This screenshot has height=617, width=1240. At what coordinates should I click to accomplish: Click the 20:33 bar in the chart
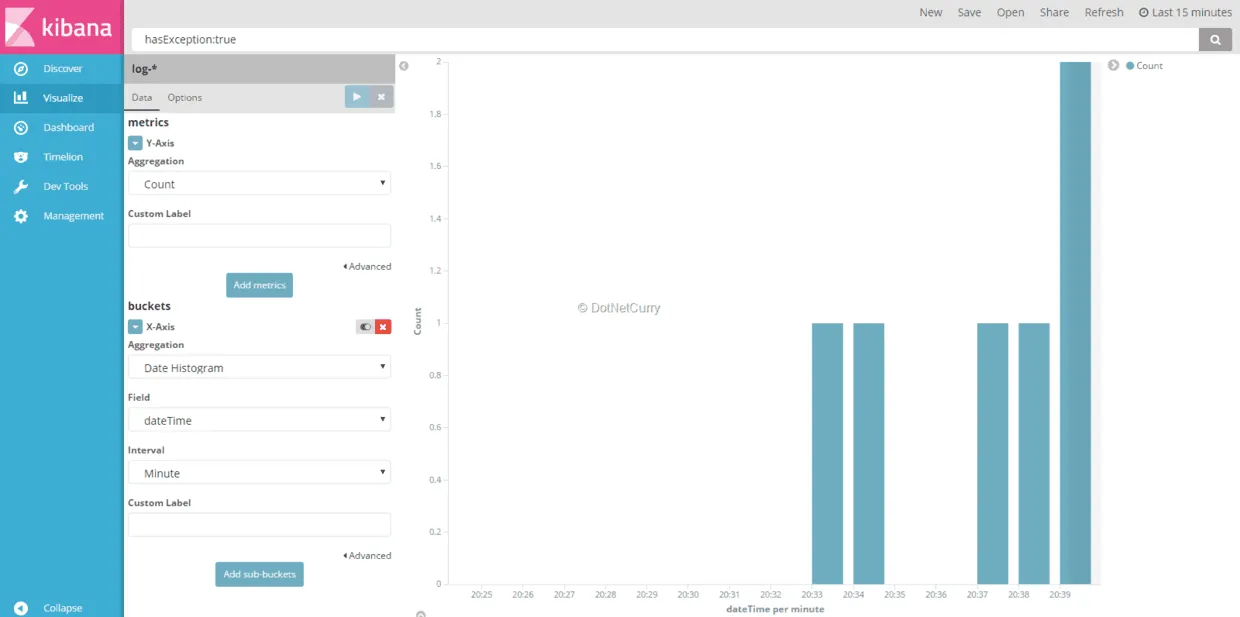point(827,454)
